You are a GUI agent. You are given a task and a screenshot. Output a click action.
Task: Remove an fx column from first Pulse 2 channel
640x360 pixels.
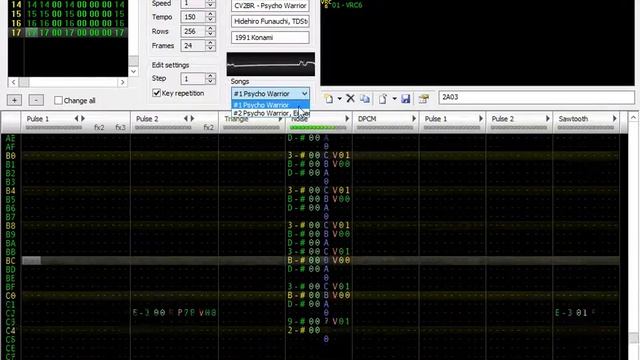(x=186, y=118)
